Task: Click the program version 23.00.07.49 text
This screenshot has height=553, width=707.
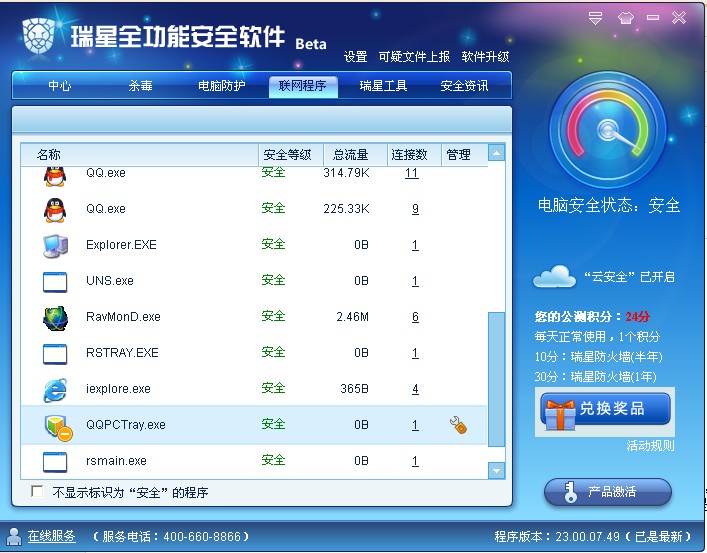Action: [x=587, y=537]
